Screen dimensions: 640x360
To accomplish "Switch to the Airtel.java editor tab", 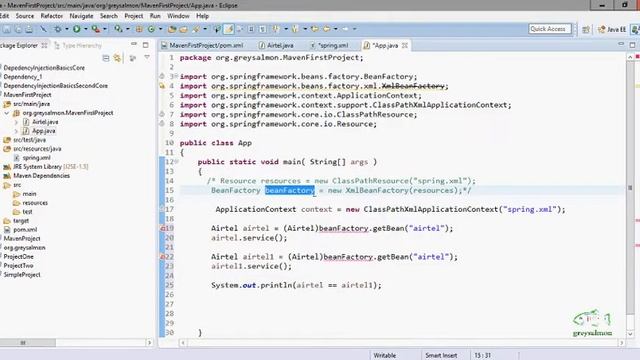I will (x=276, y=45).
